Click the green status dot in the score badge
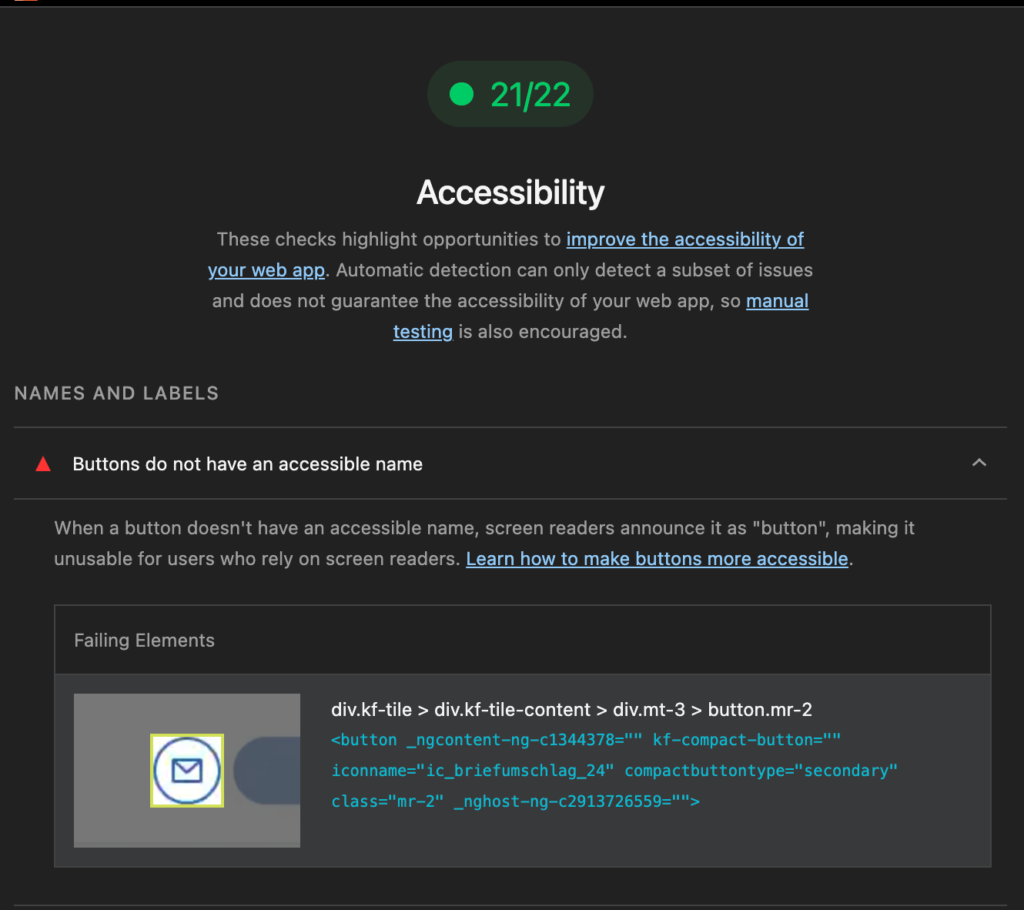1024x910 pixels. click(x=461, y=94)
